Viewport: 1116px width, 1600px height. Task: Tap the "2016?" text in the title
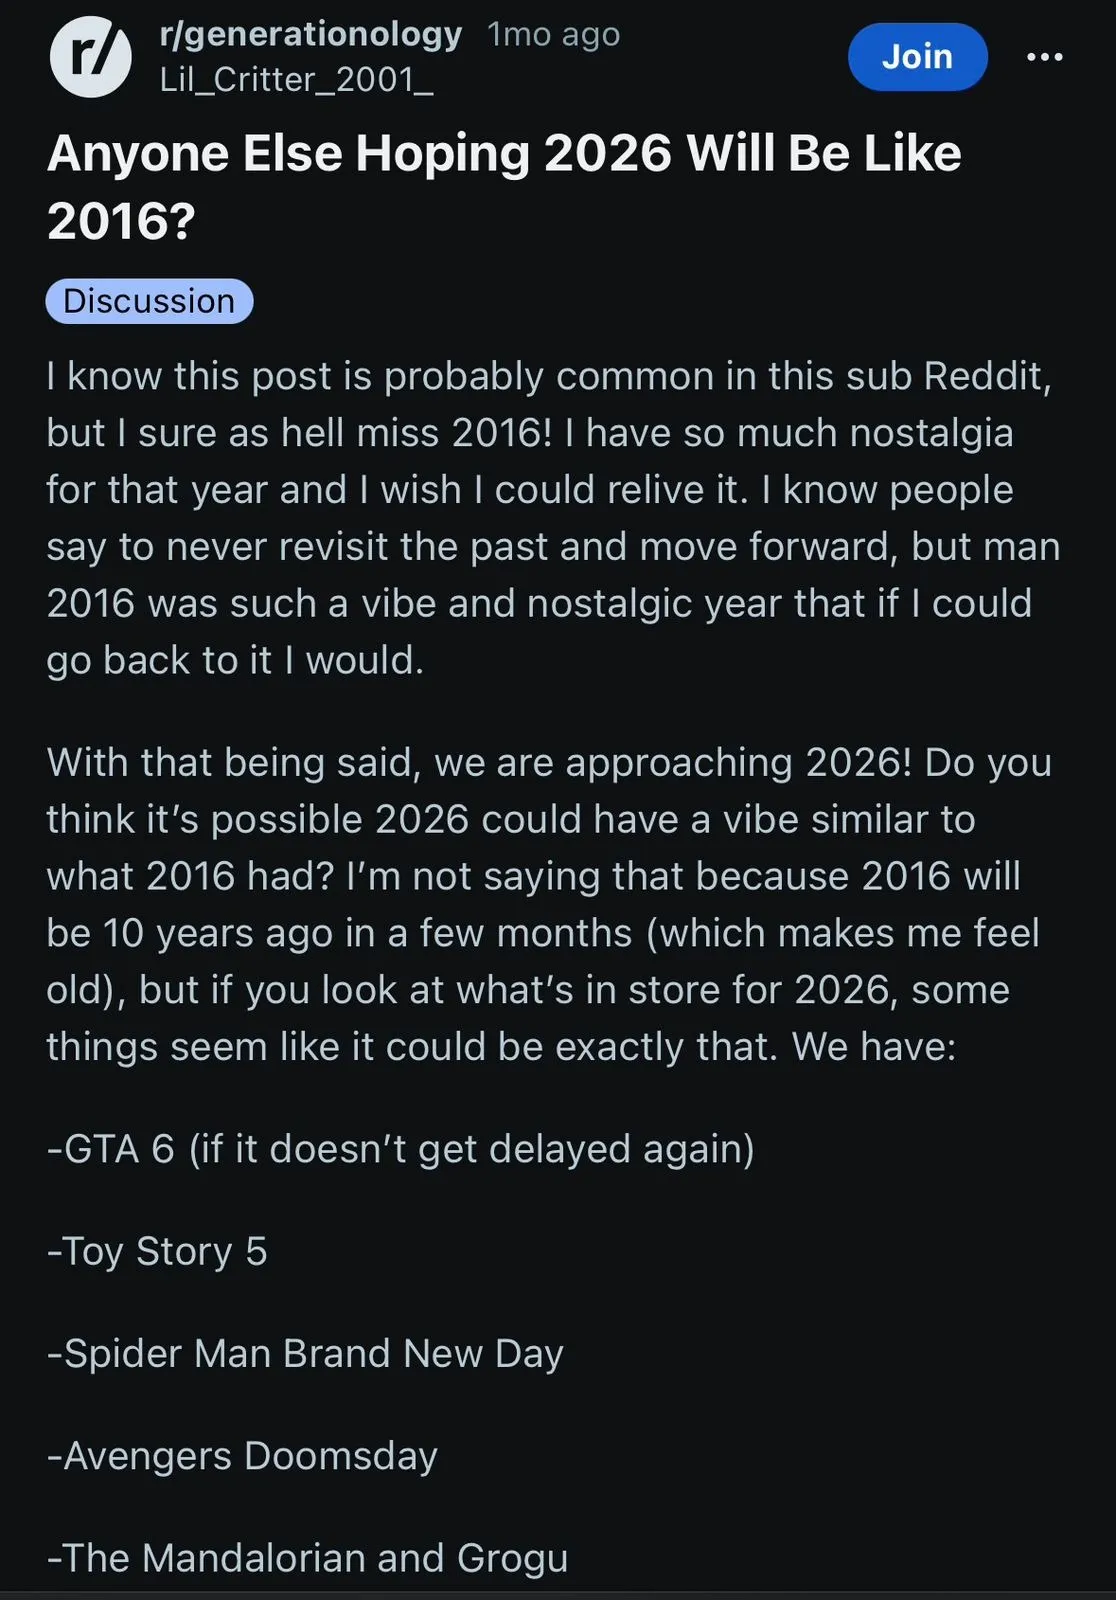pyautogui.click(x=121, y=221)
